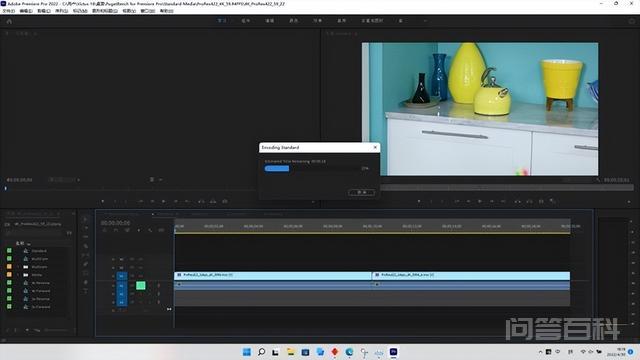This screenshot has height=360, width=640.
Task: Open Microsoft Edge from the taskbar
Action: pyautogui.click(x=349, y=352)
